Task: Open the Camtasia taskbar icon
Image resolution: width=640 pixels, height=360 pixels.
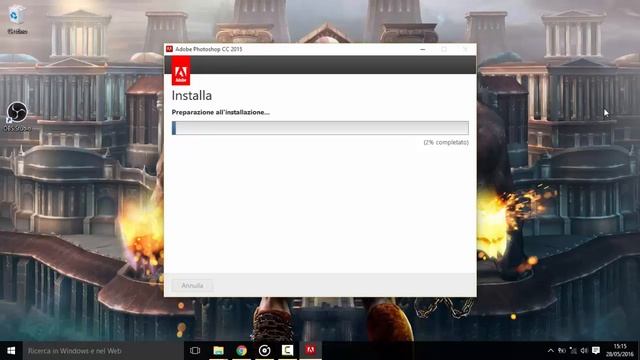Action: pos(287,351)
